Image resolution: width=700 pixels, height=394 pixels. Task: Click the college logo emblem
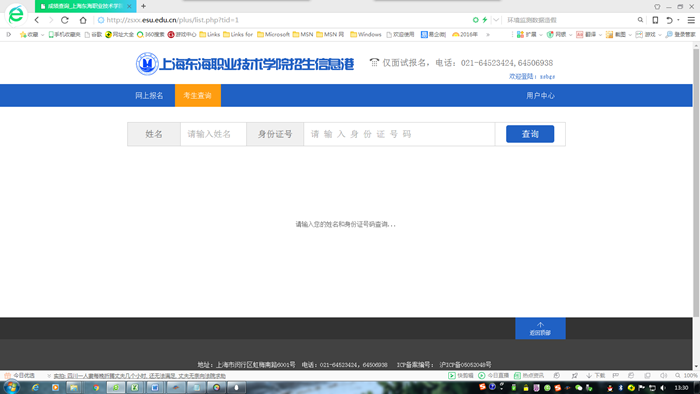click(x=147, y=64)
